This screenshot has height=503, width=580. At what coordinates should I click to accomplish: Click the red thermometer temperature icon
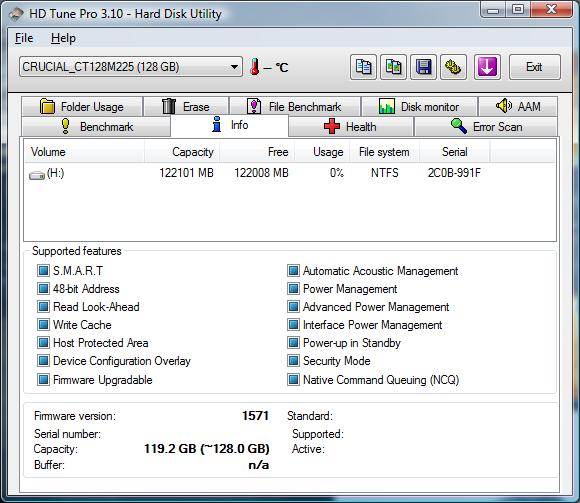coord(254,67)
